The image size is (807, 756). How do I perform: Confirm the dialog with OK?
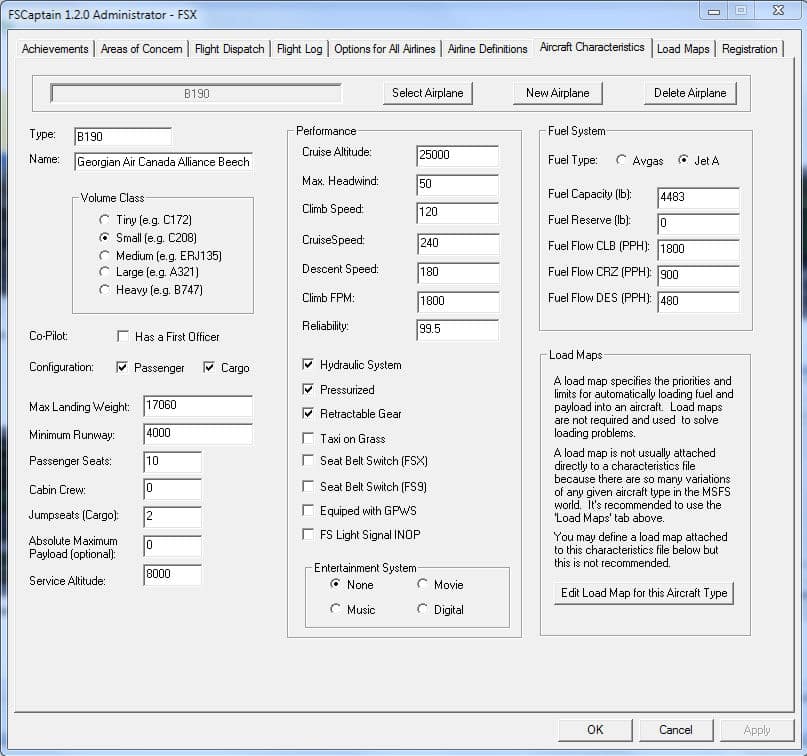(x=595, y=730)
